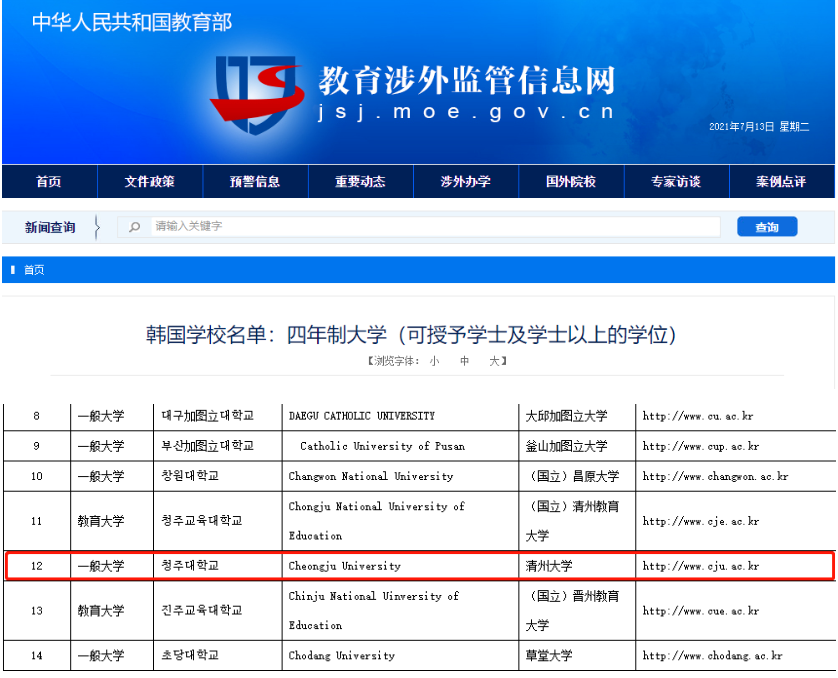Click the 首页 breadcrumb link
The width and height of the screenshot is (838, 678).
pyautogui.click(x=34, y=270)
